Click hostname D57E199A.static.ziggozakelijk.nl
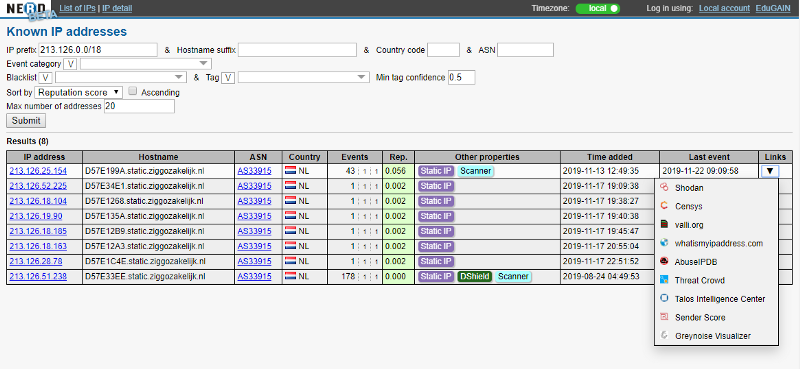800x369 pixels. coord(144,171)
